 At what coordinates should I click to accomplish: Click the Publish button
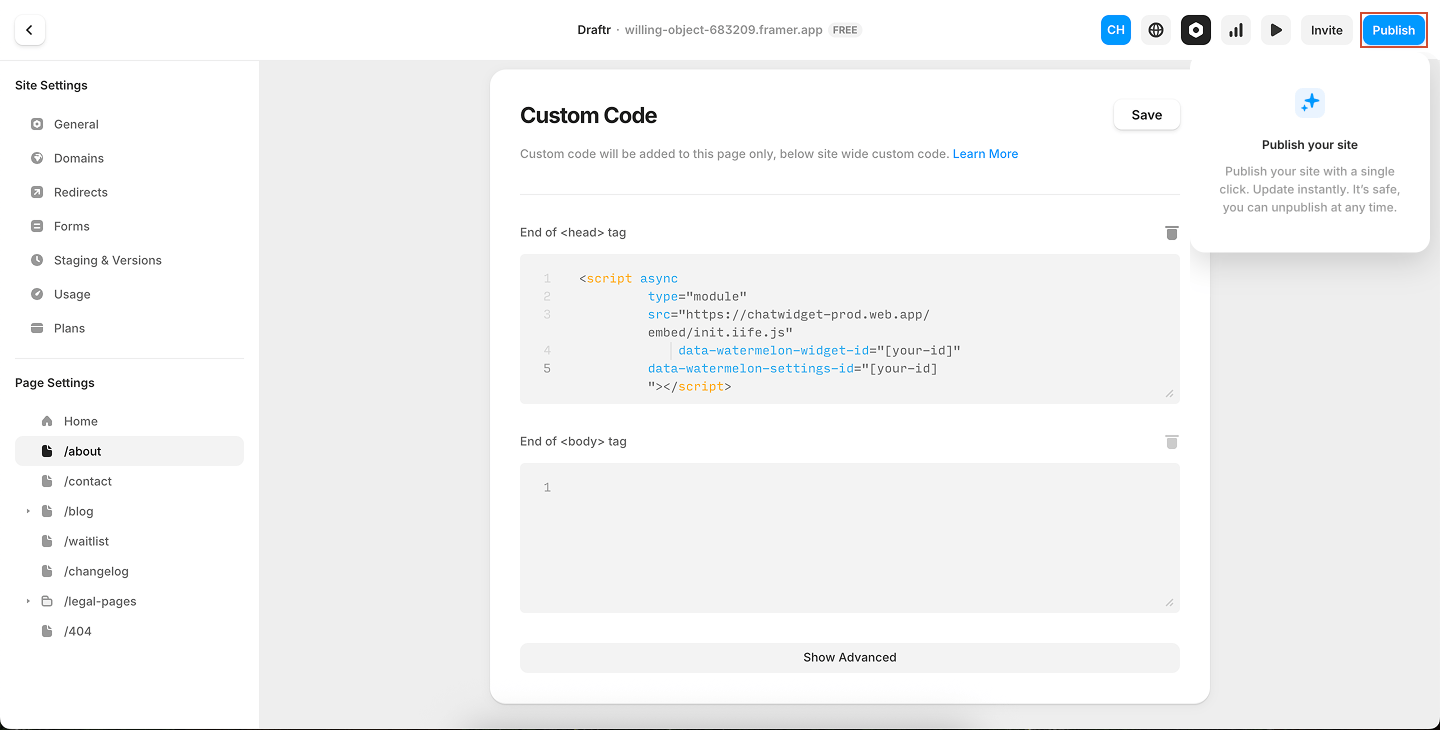[1393, 30]
